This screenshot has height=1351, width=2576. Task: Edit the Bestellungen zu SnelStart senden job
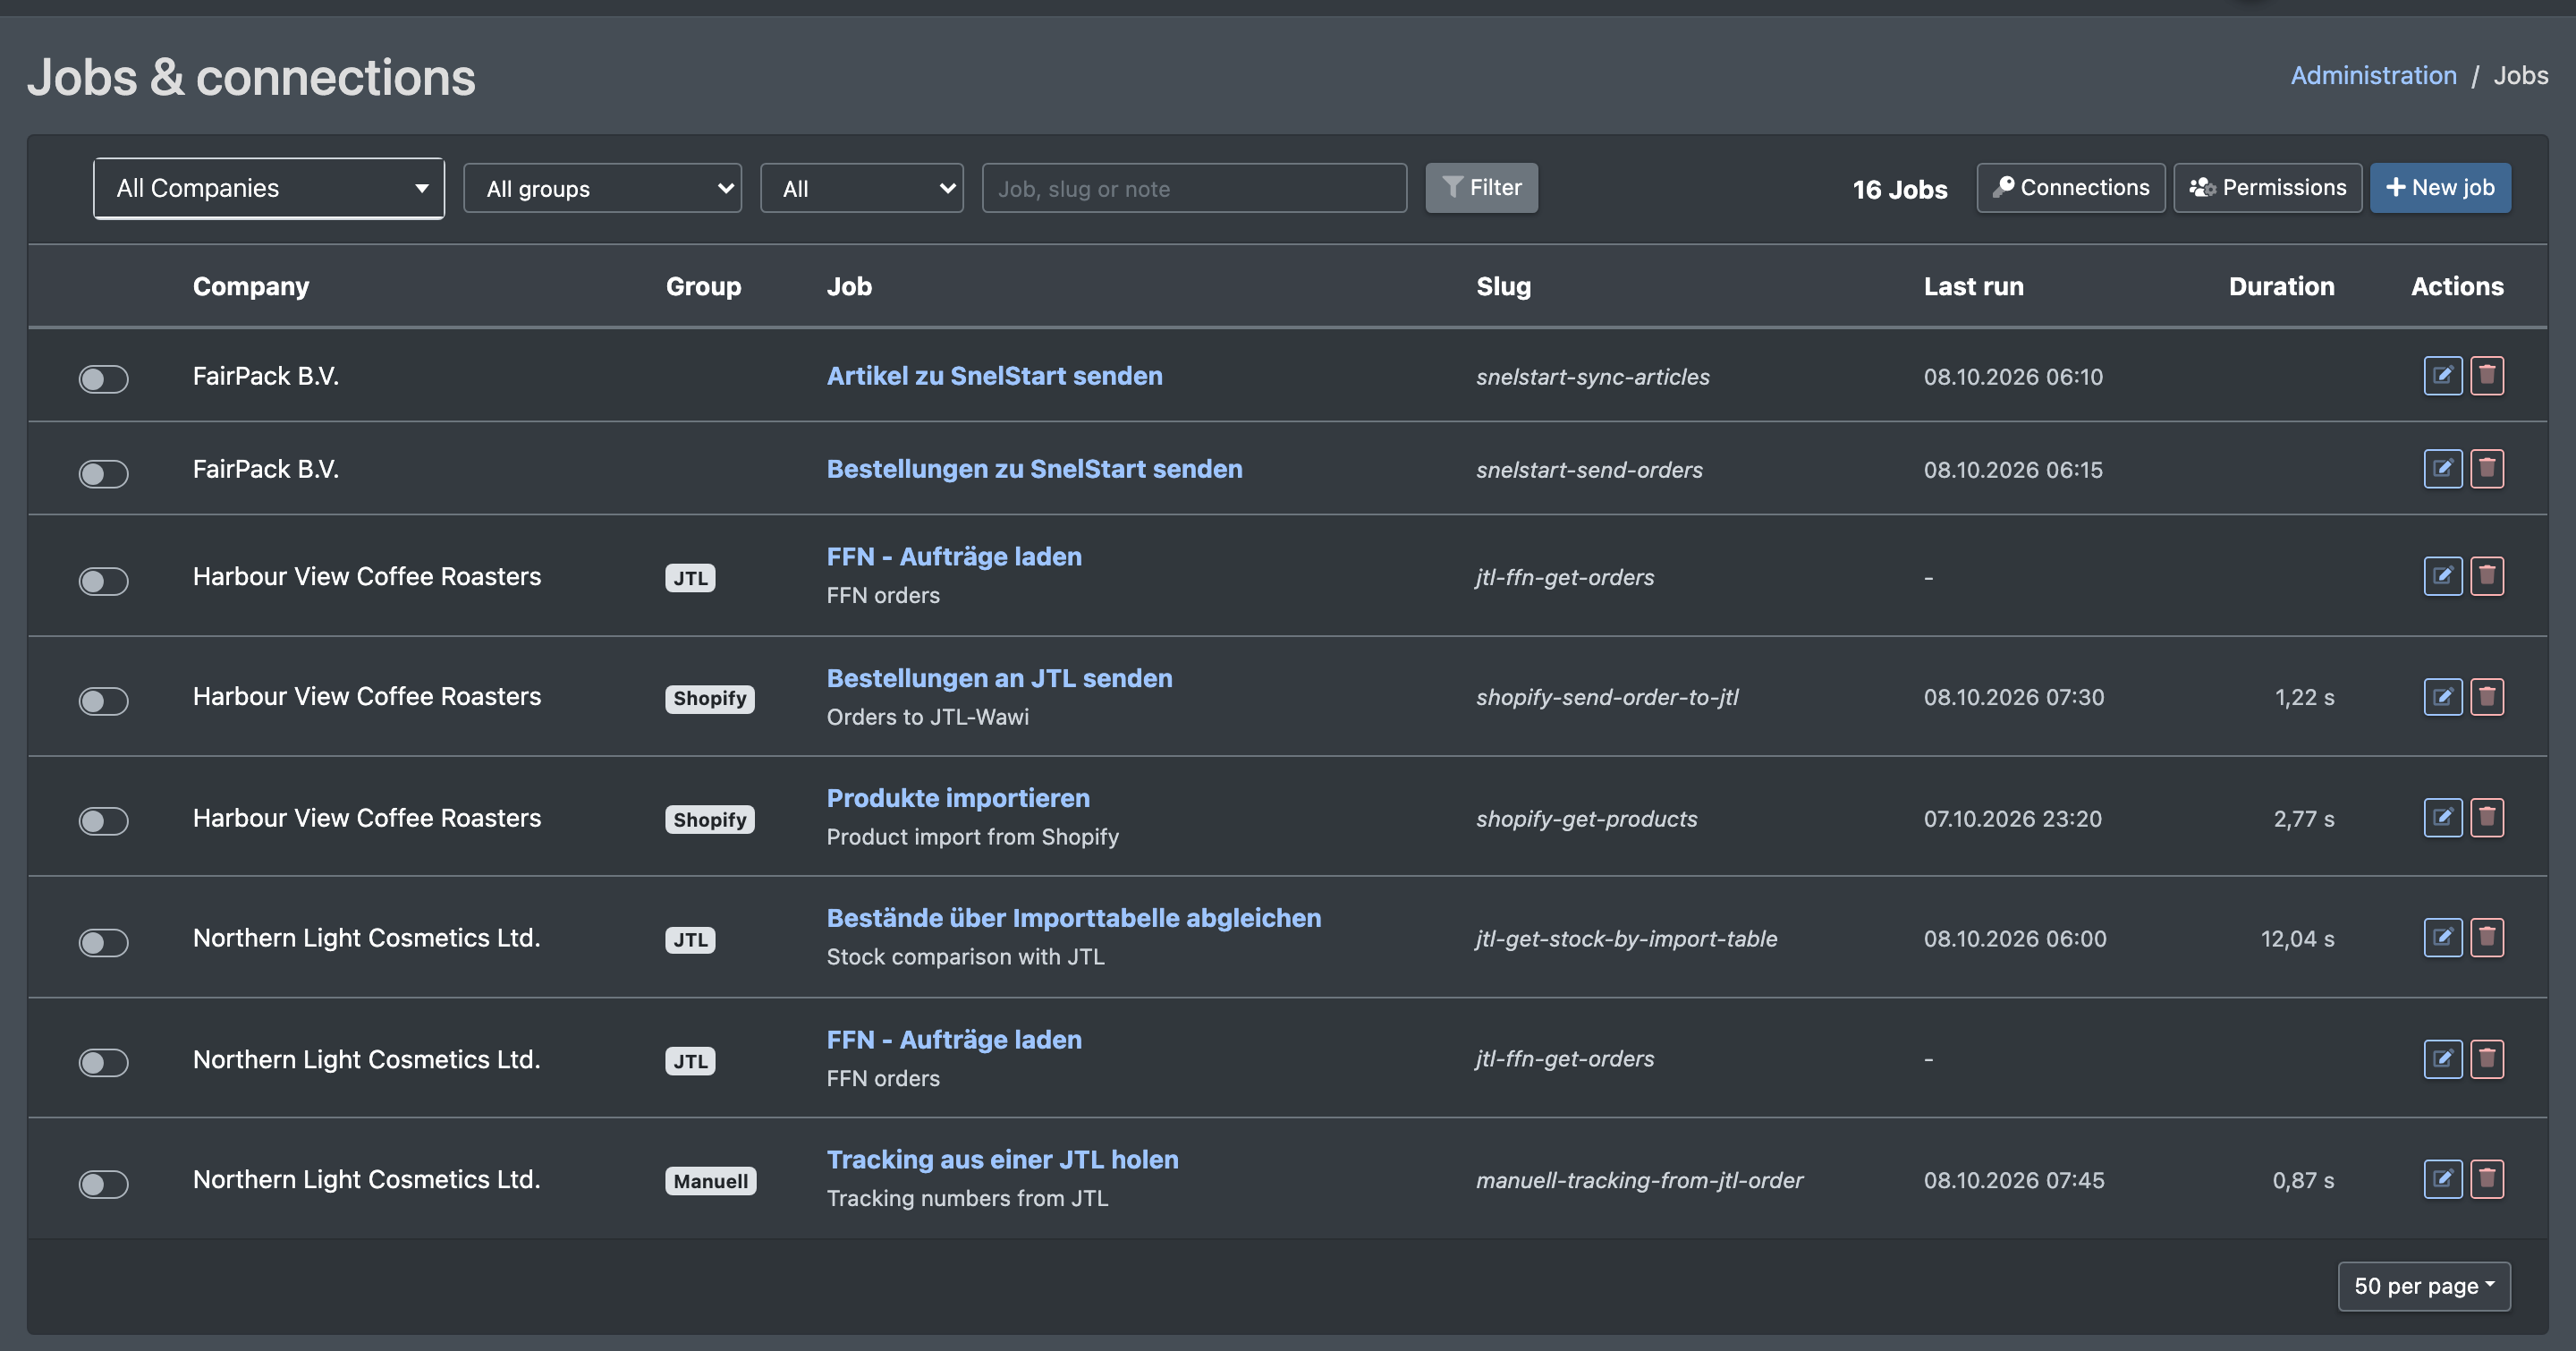pyautogui.click(x=2442, y=469)
